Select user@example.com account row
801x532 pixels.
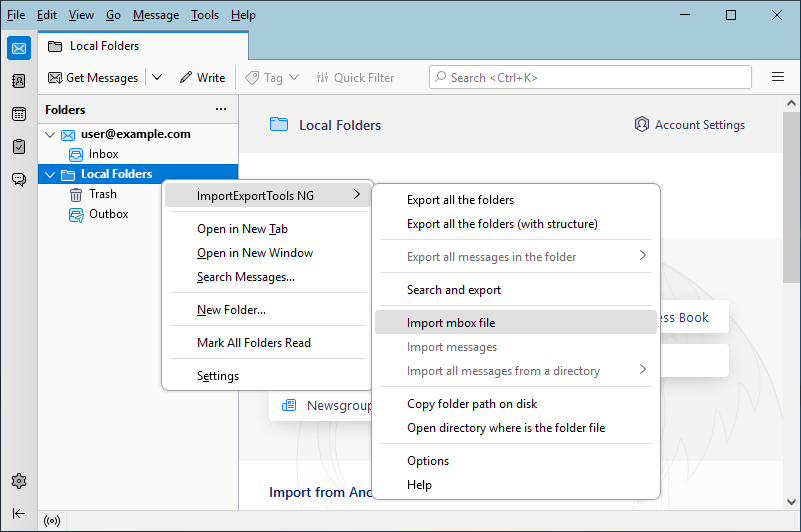[x=138, y=134]
